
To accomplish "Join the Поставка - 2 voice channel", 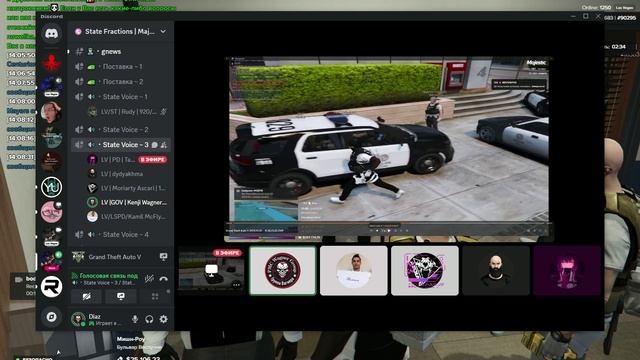I will 121,82.
